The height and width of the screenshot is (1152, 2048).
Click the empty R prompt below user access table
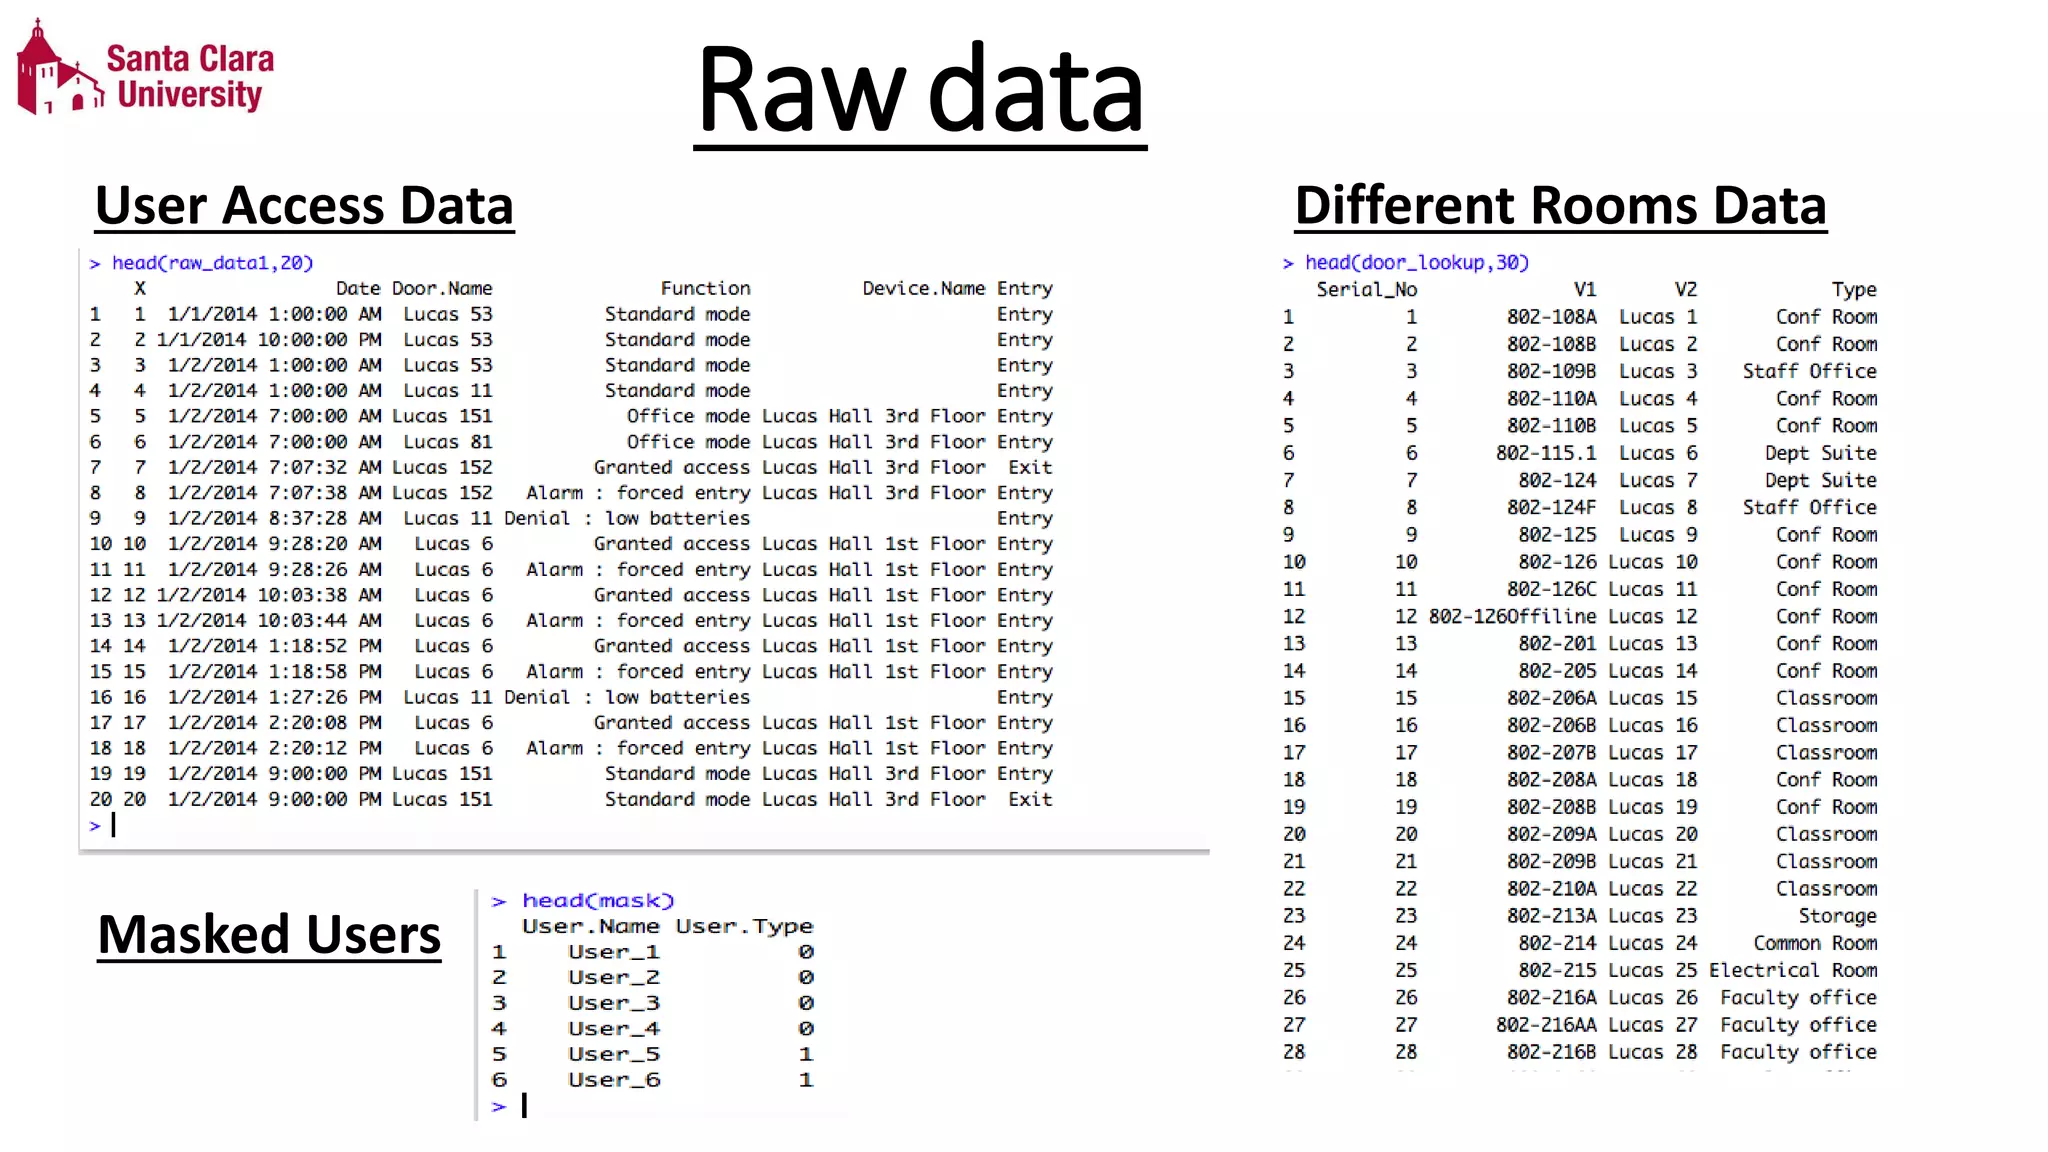point(103,826)
